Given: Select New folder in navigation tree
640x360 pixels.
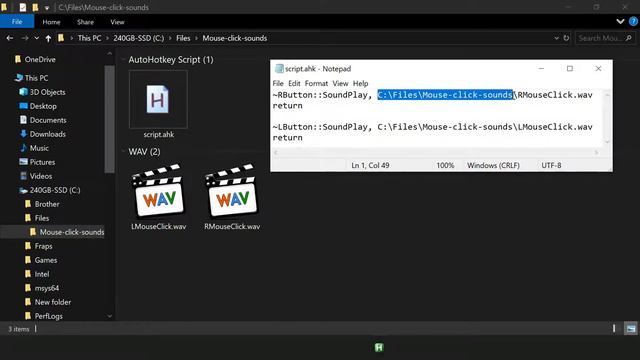Looking at the screenshot, I should (53, 302).
